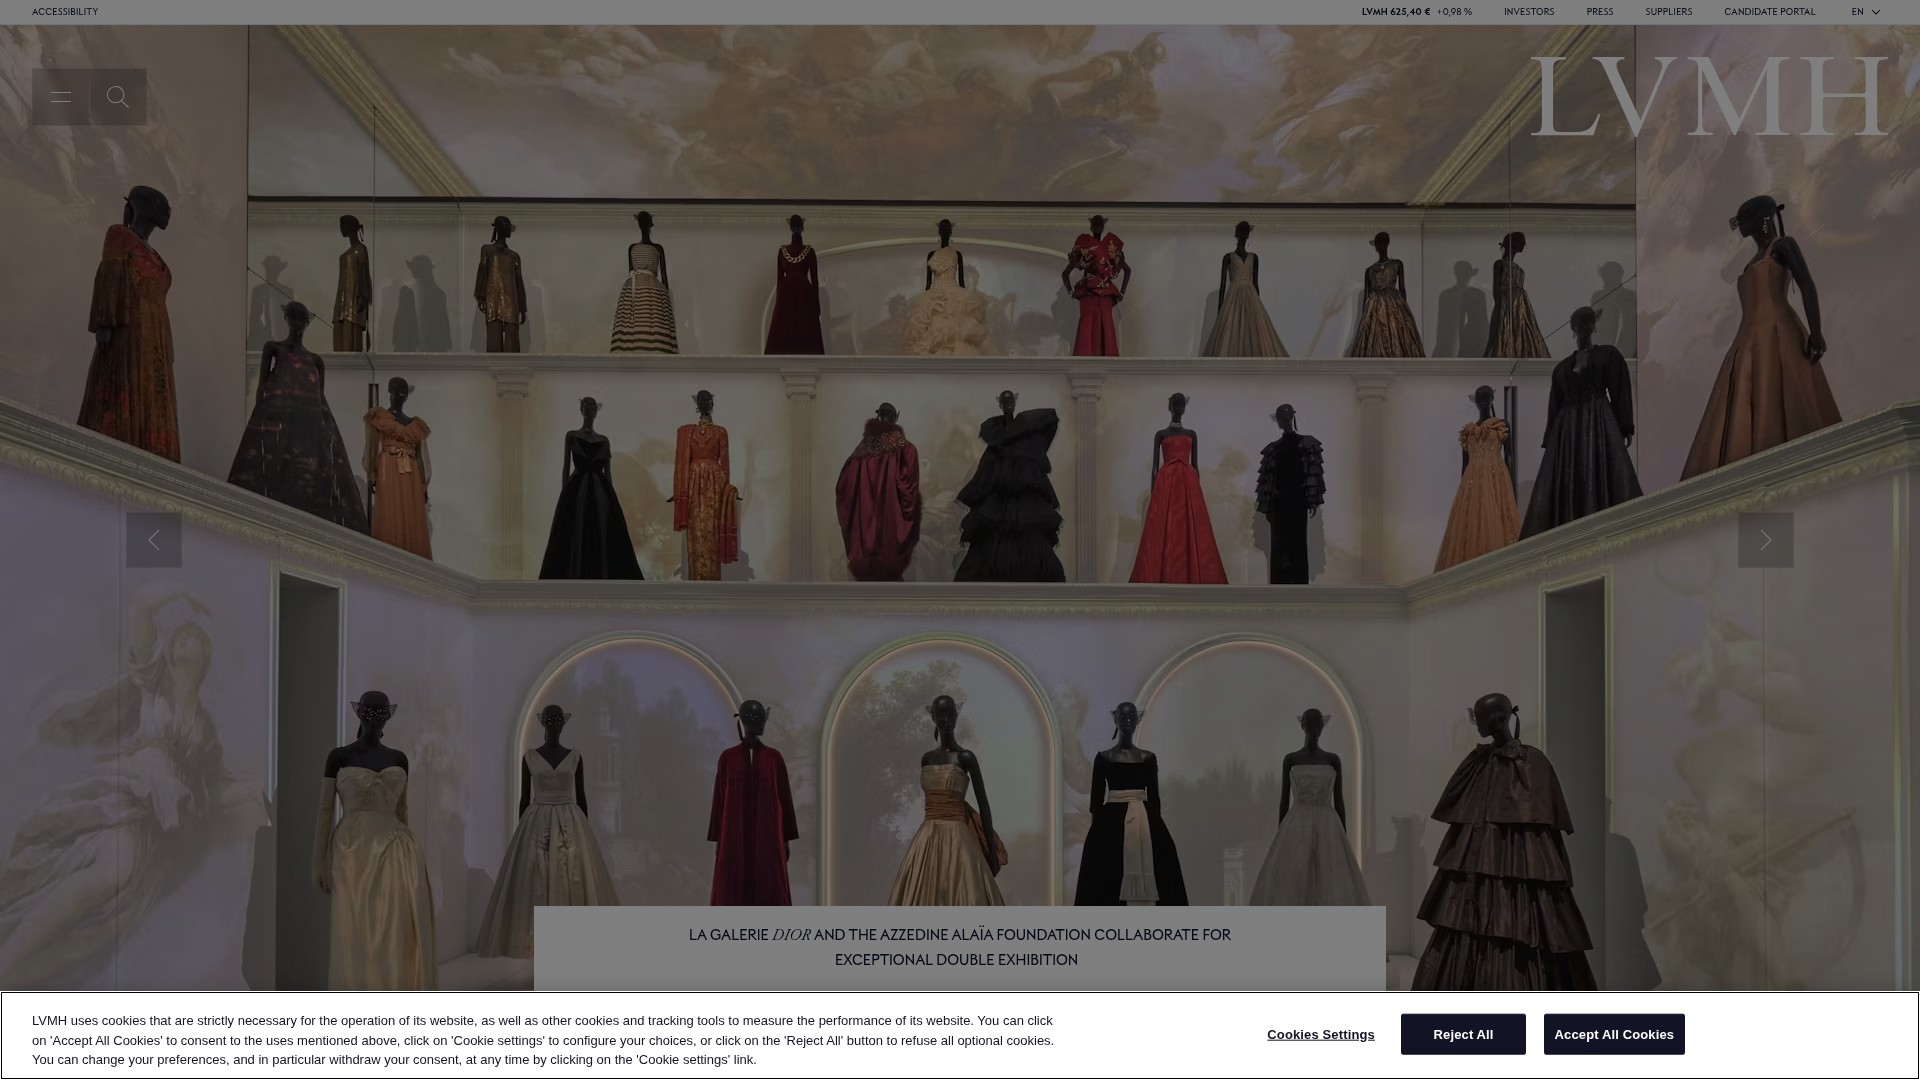The image size is (1920, 1080).
Task: Open the Suppliers menu item
Action: 1668,12
